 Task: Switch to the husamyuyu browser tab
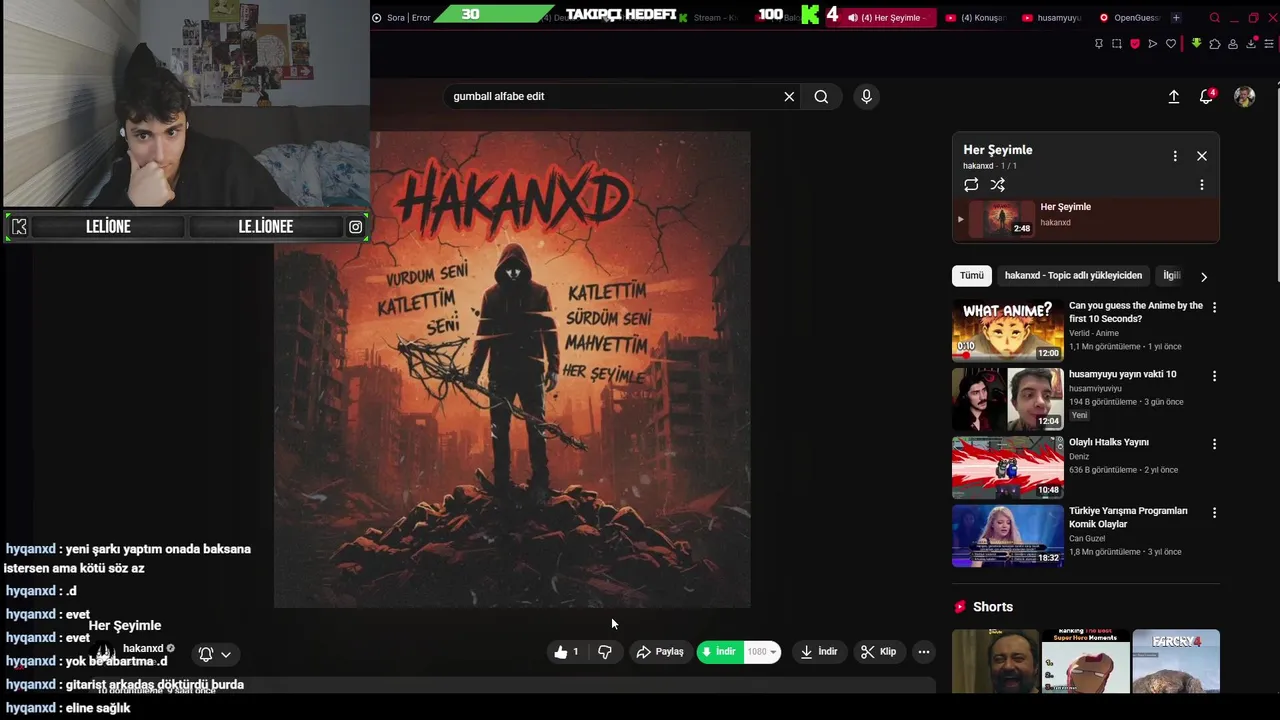[x=1052, y=17]
